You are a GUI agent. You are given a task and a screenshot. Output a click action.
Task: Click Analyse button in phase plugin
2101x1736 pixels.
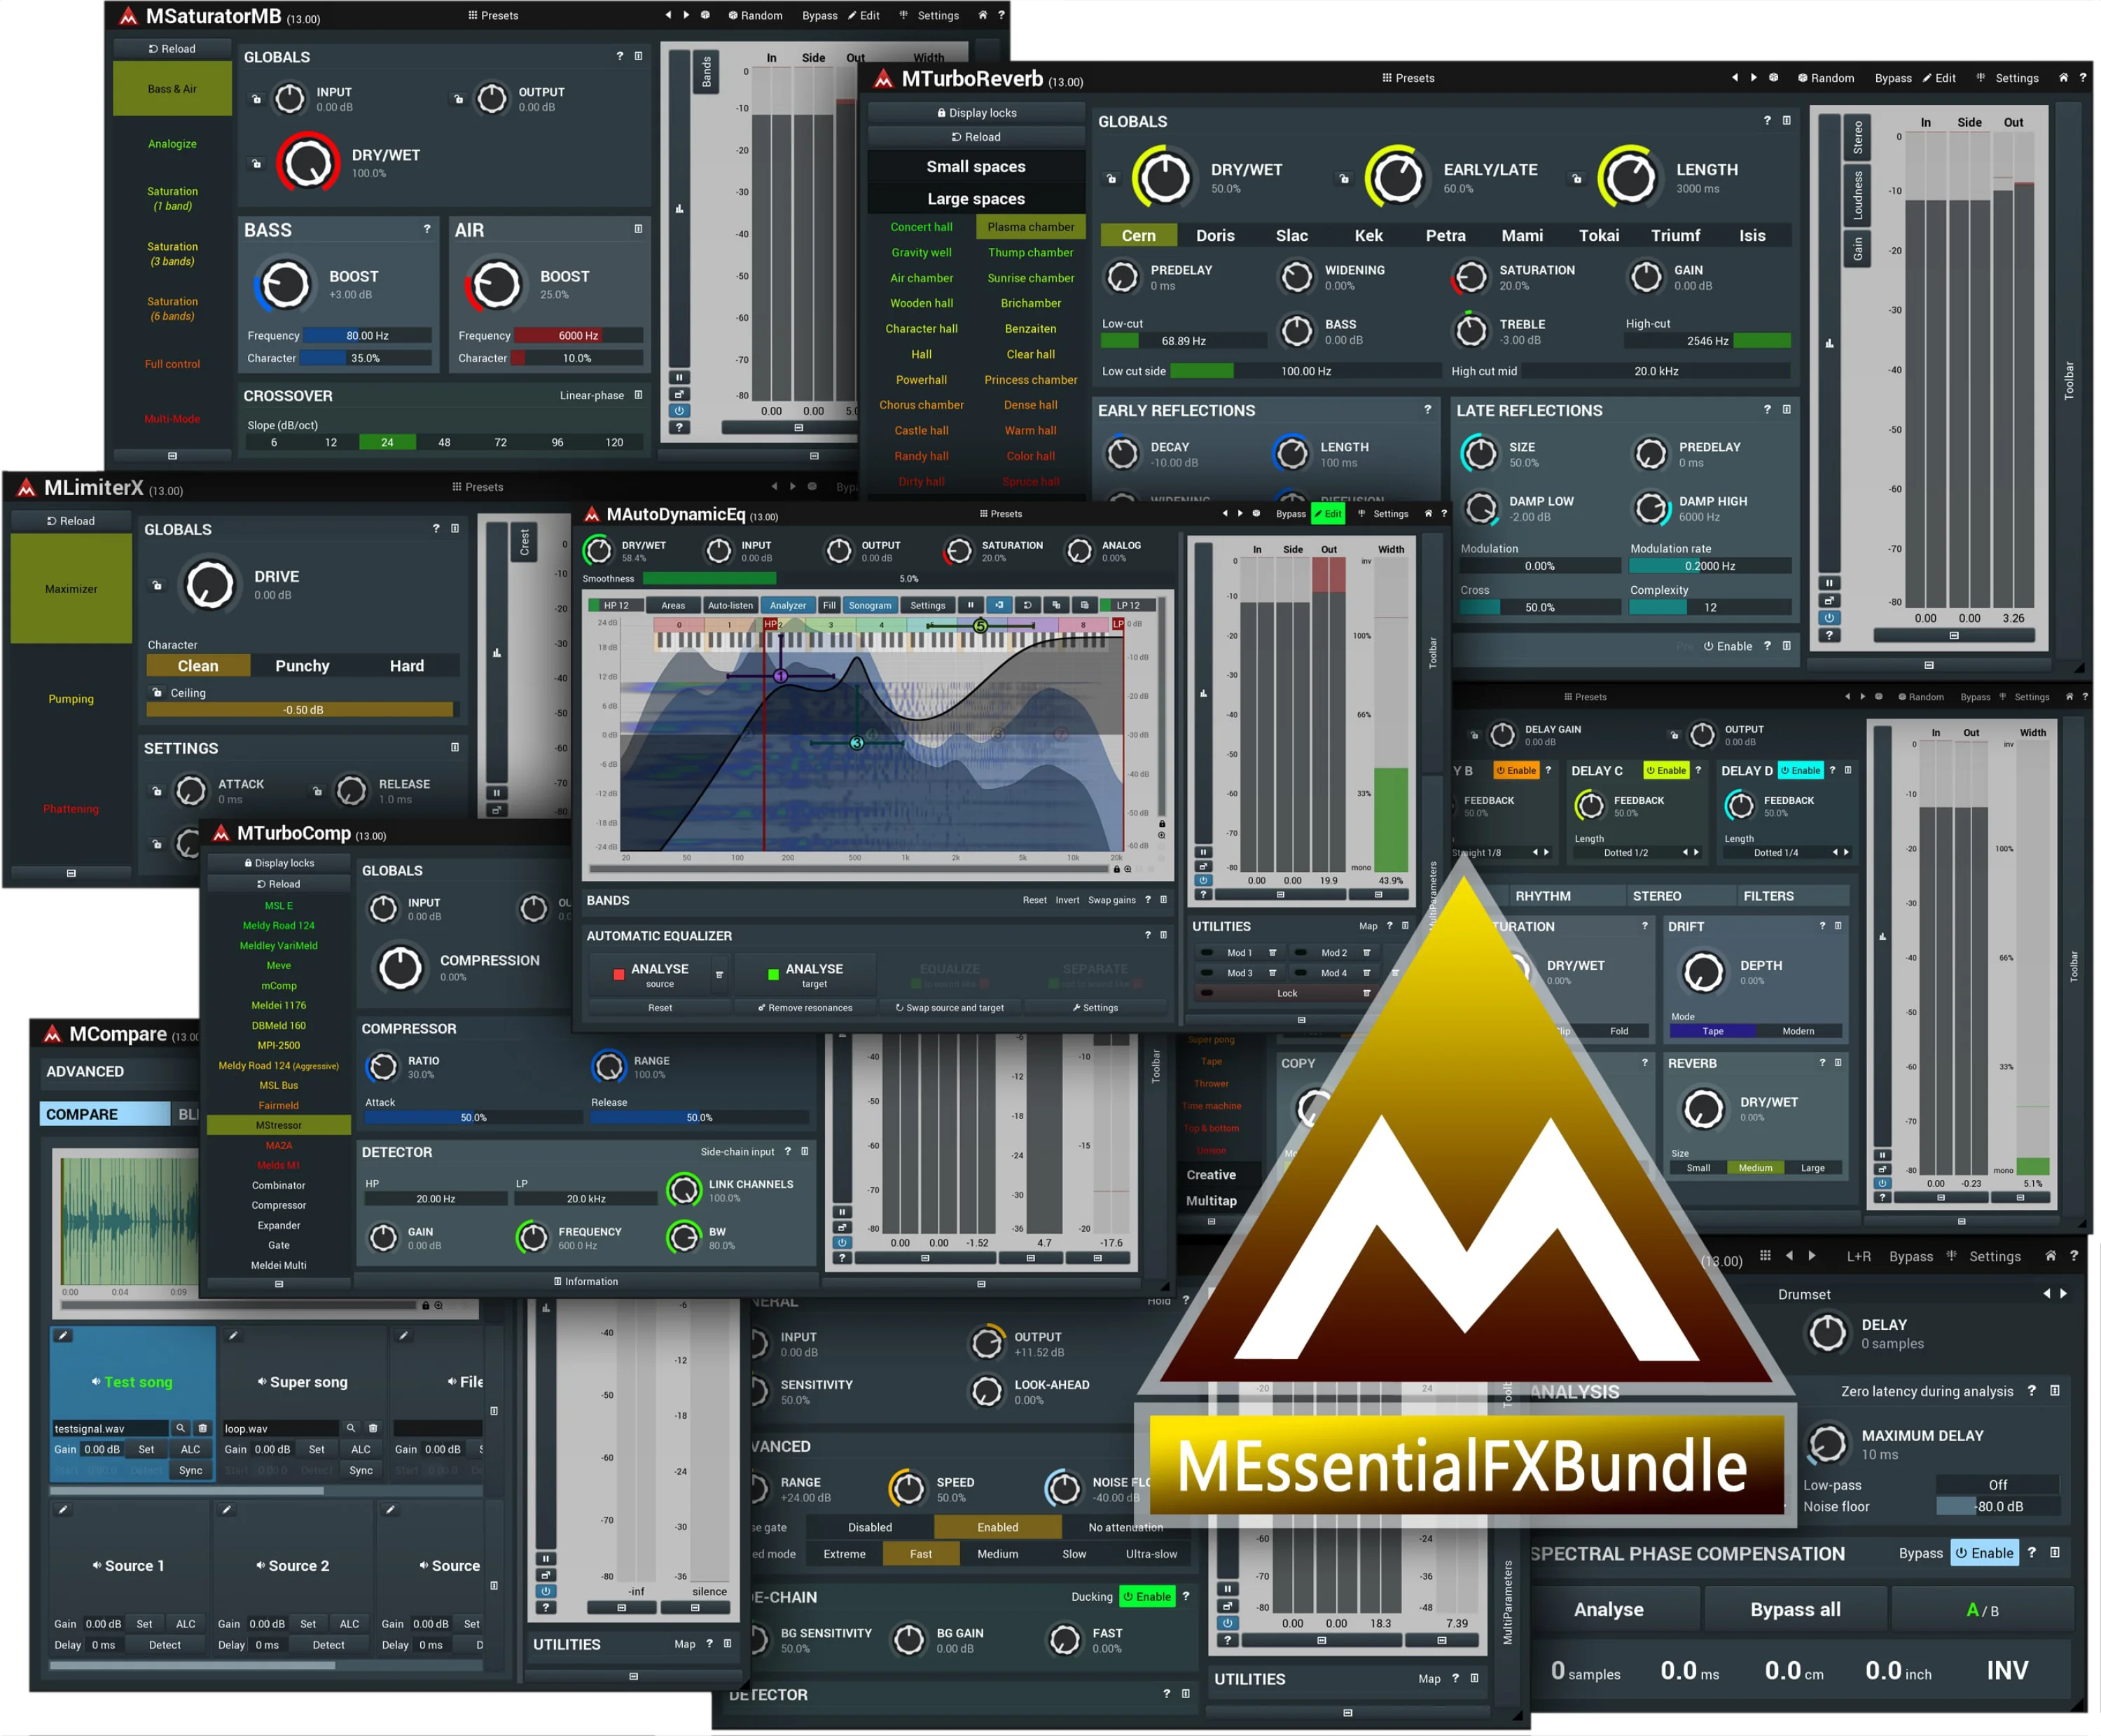point(1609,1609)
